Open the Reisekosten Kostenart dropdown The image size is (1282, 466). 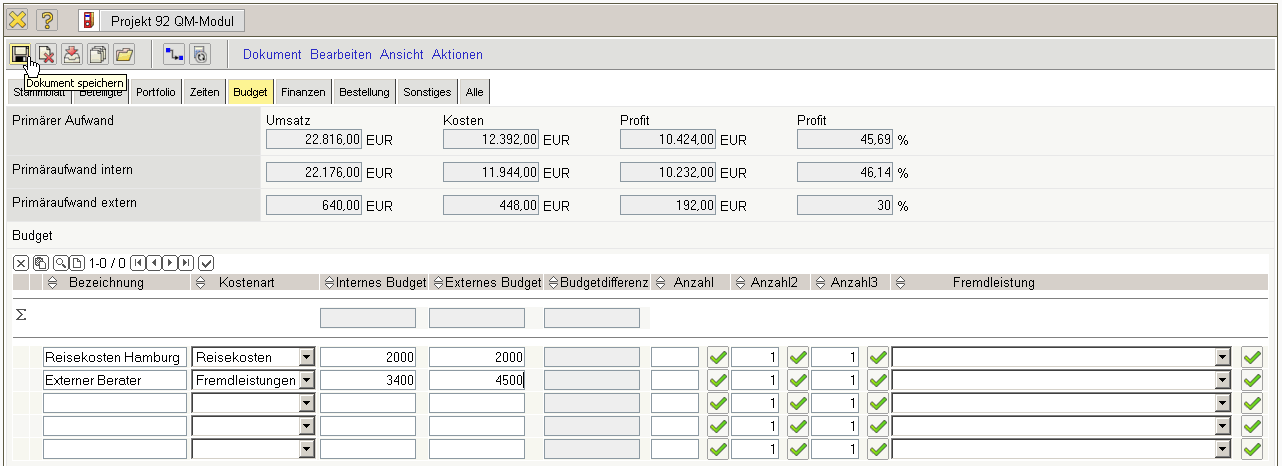pyautogui.click(x=306, y=357)
